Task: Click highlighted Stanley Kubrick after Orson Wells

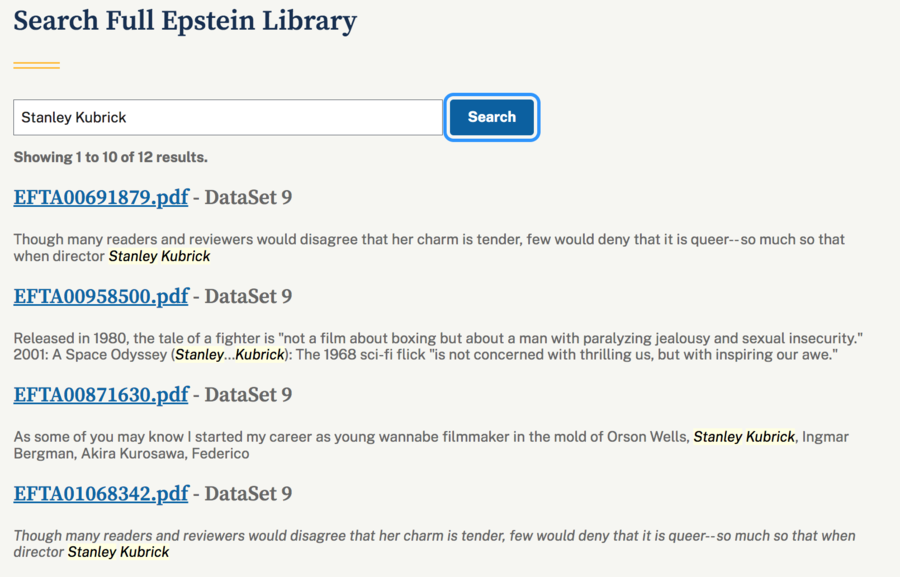Action: click(744, 437)
